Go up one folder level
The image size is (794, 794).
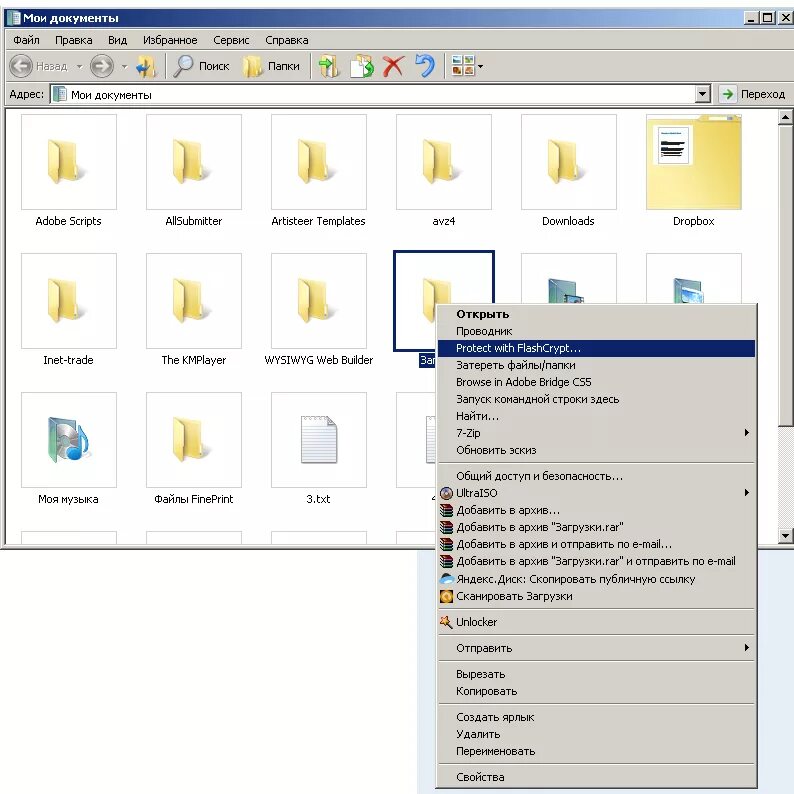tap(147, 66)
